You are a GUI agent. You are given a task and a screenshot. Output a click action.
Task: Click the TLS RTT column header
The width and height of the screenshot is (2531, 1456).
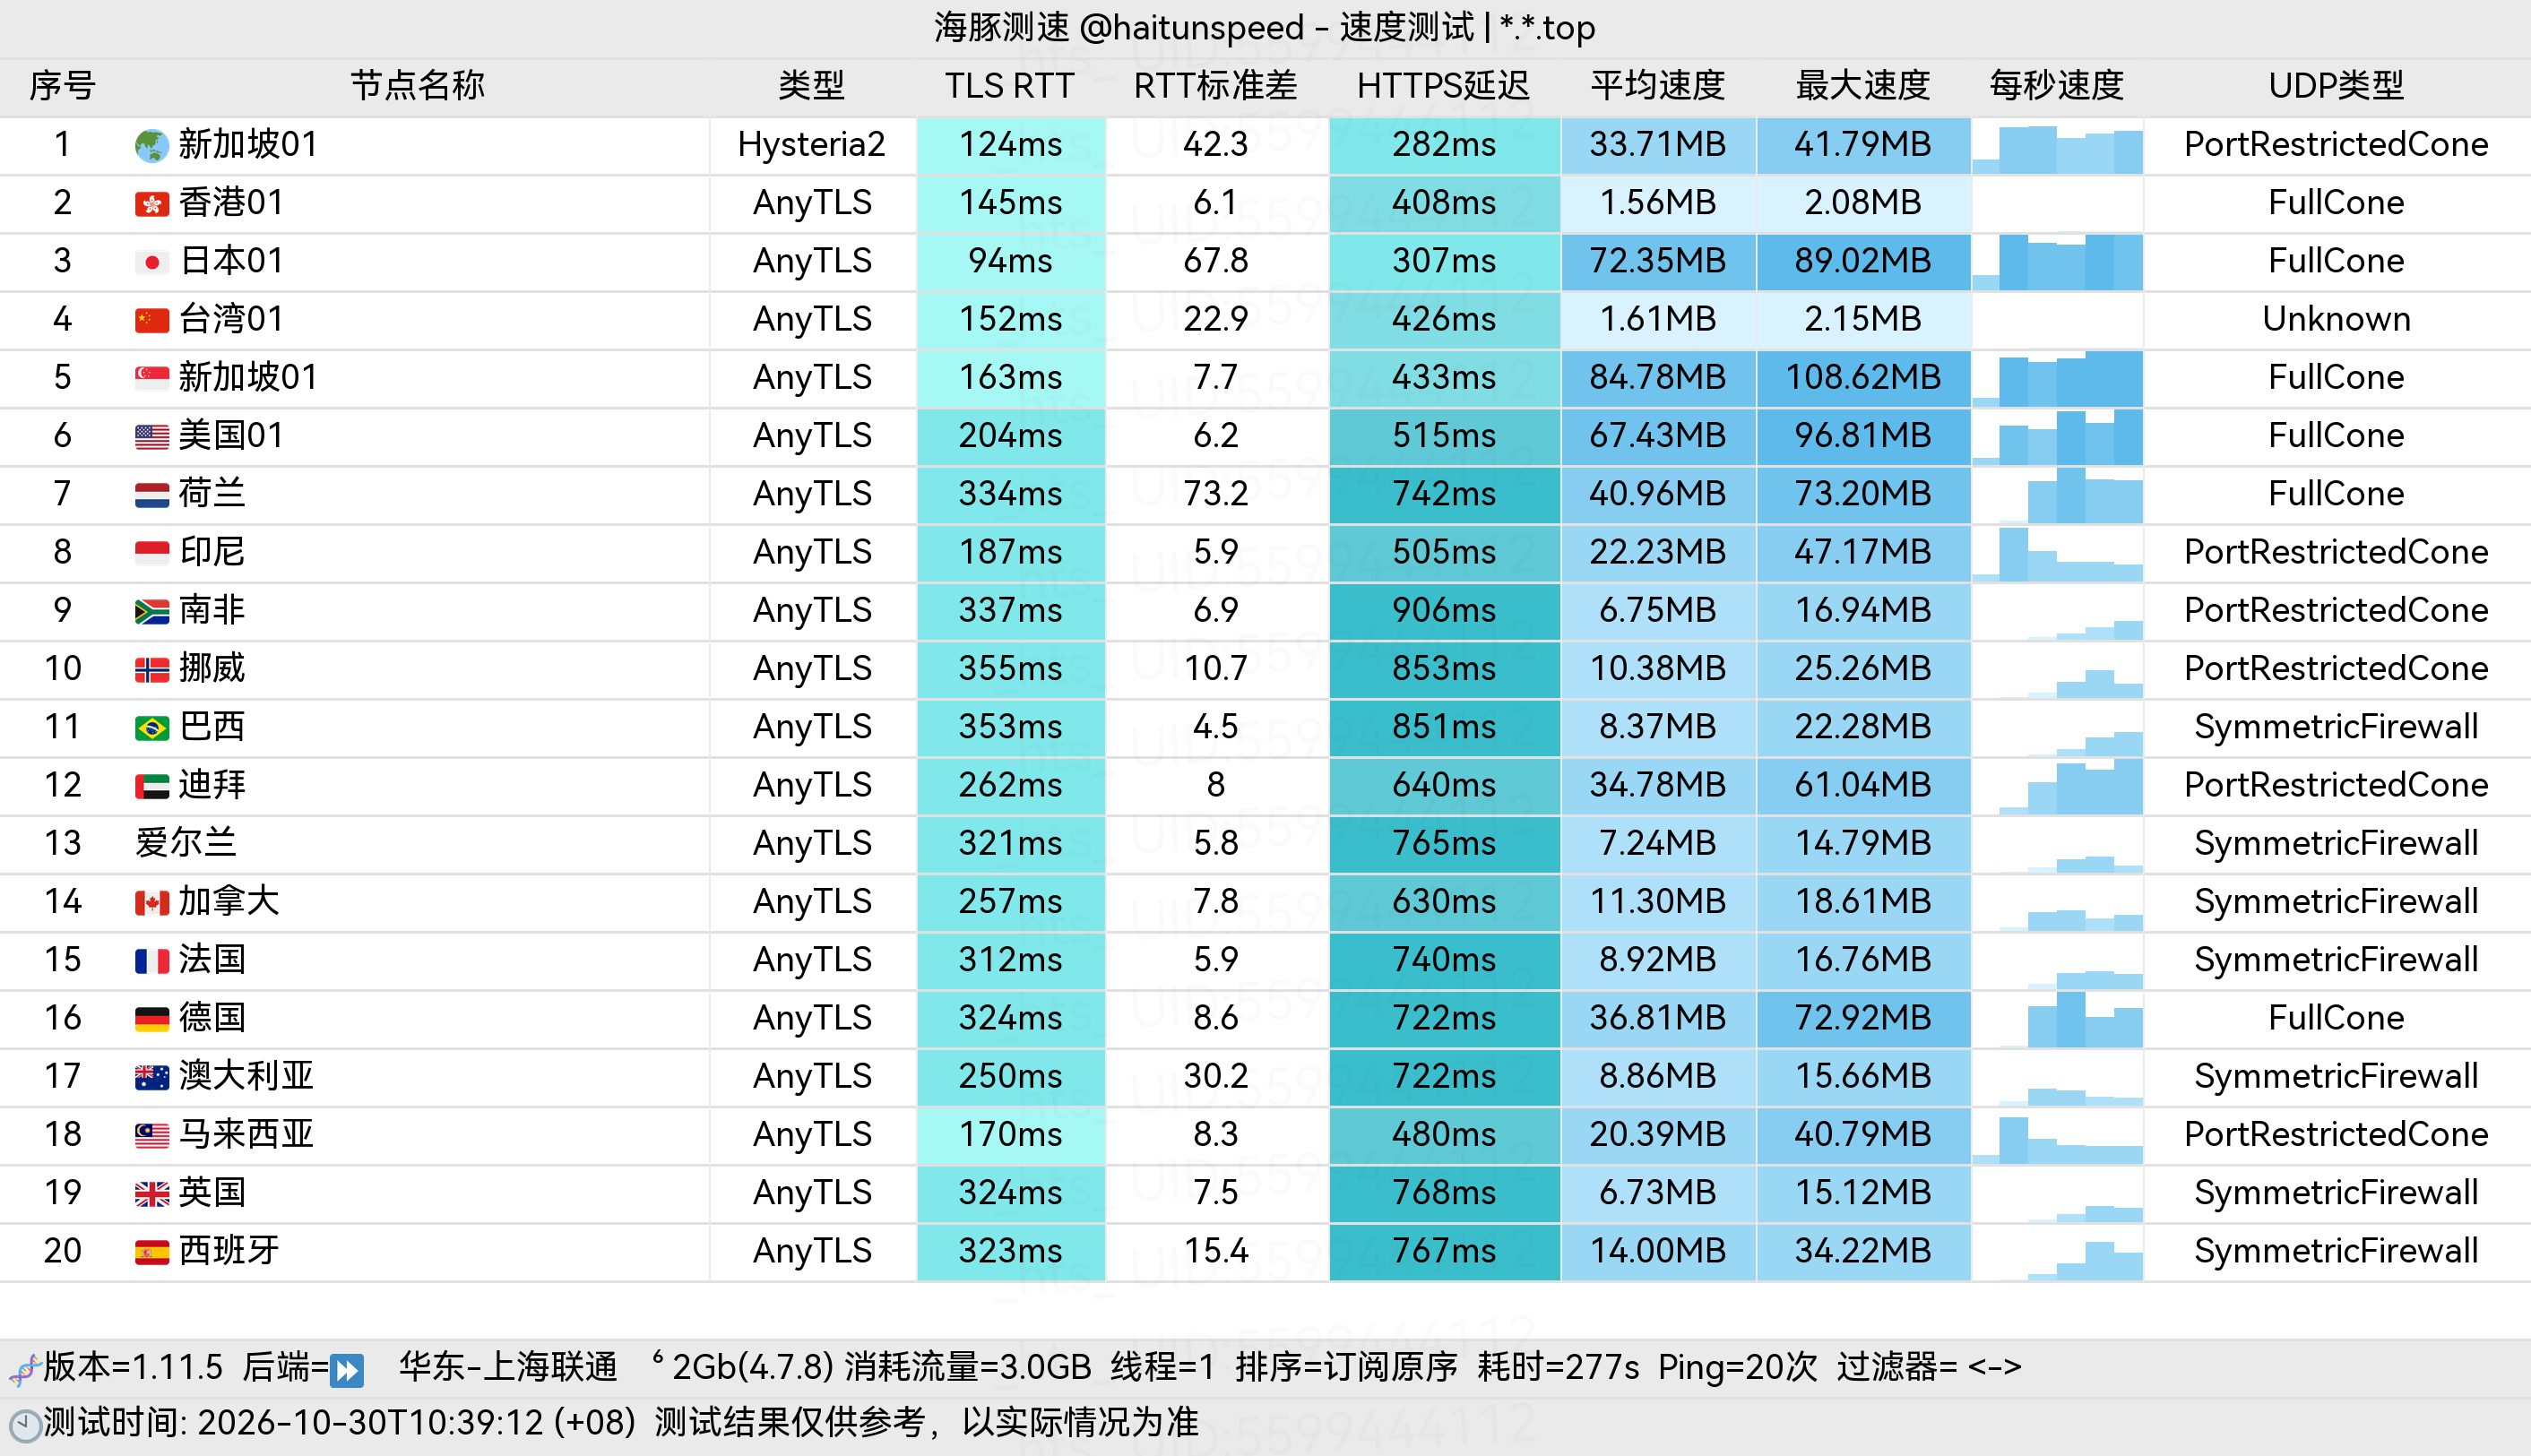[x=1009, y=86]
